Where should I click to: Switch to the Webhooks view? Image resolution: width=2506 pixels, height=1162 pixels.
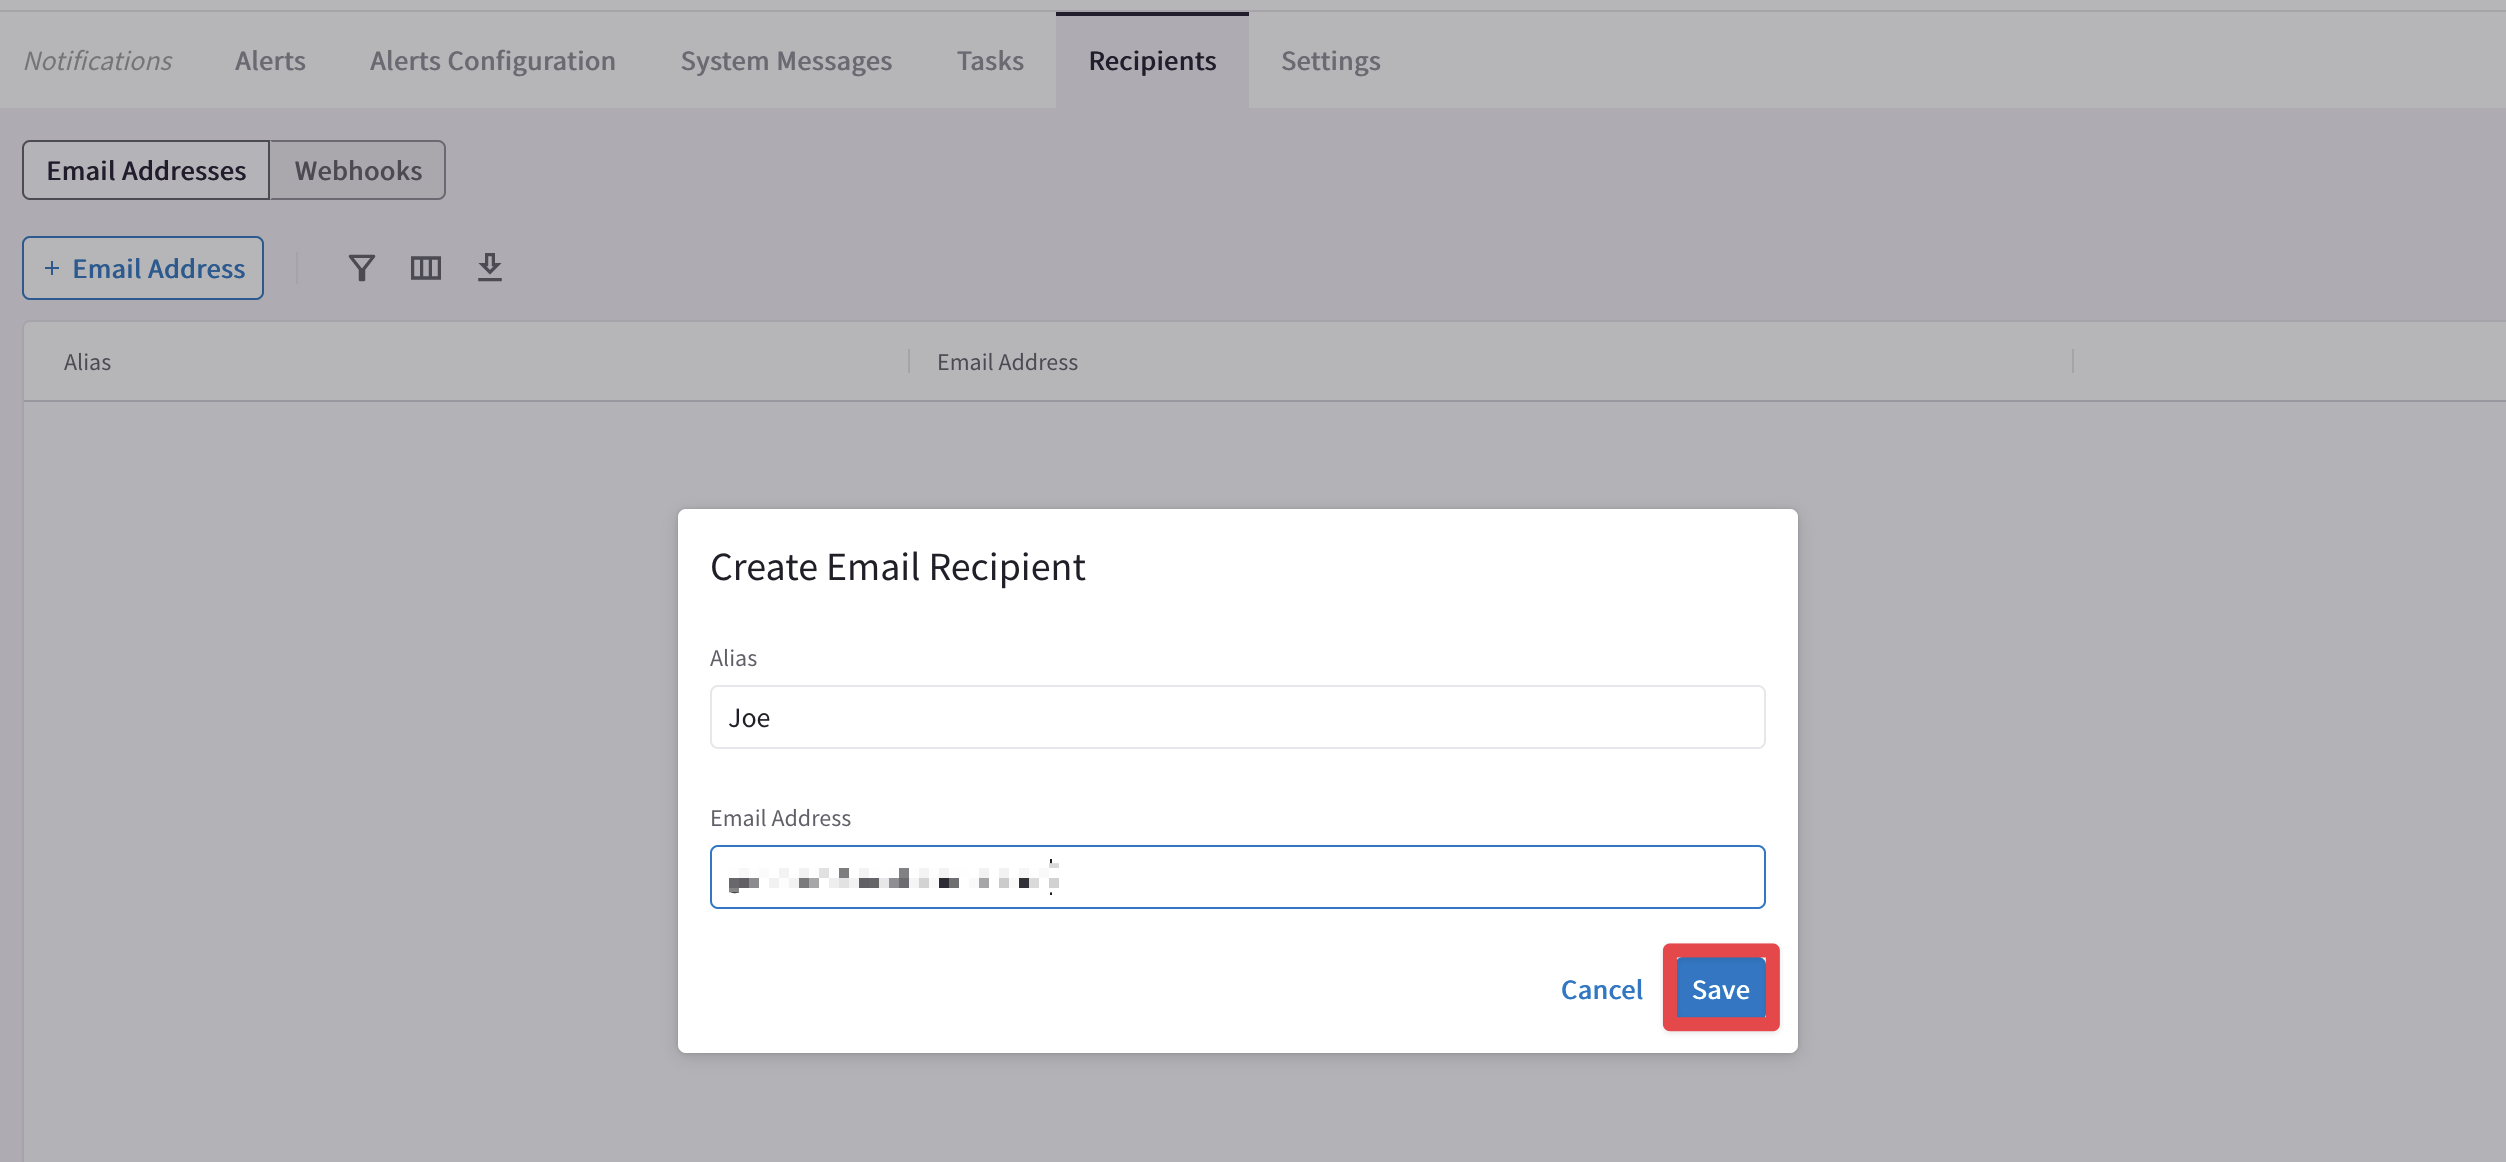(358, 170)
